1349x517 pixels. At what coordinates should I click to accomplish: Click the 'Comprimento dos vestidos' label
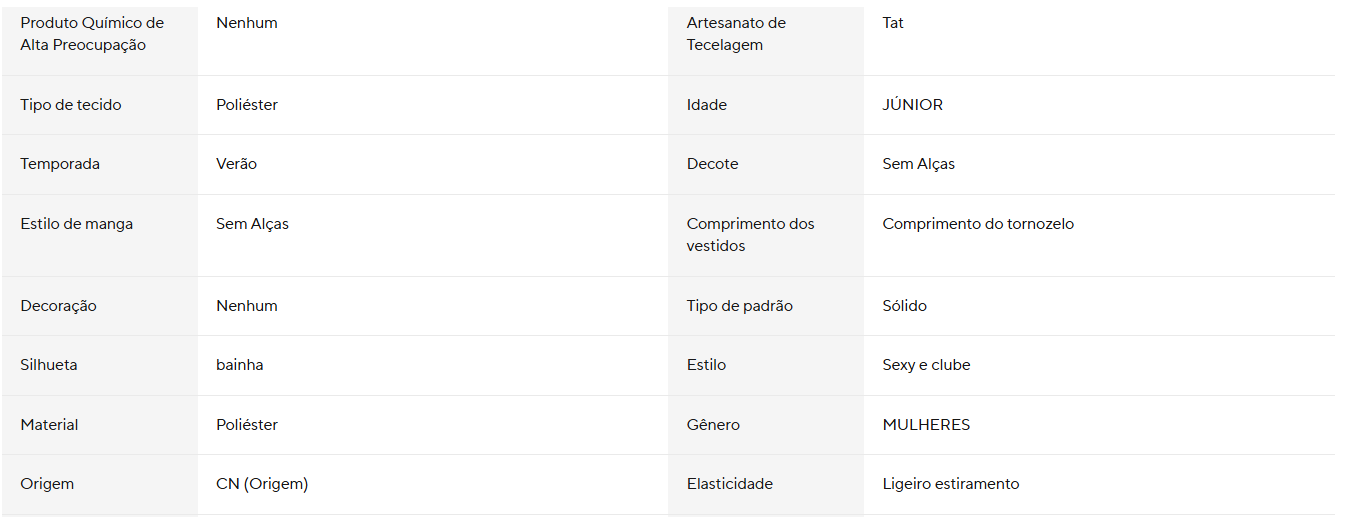[x=750, y=235]
